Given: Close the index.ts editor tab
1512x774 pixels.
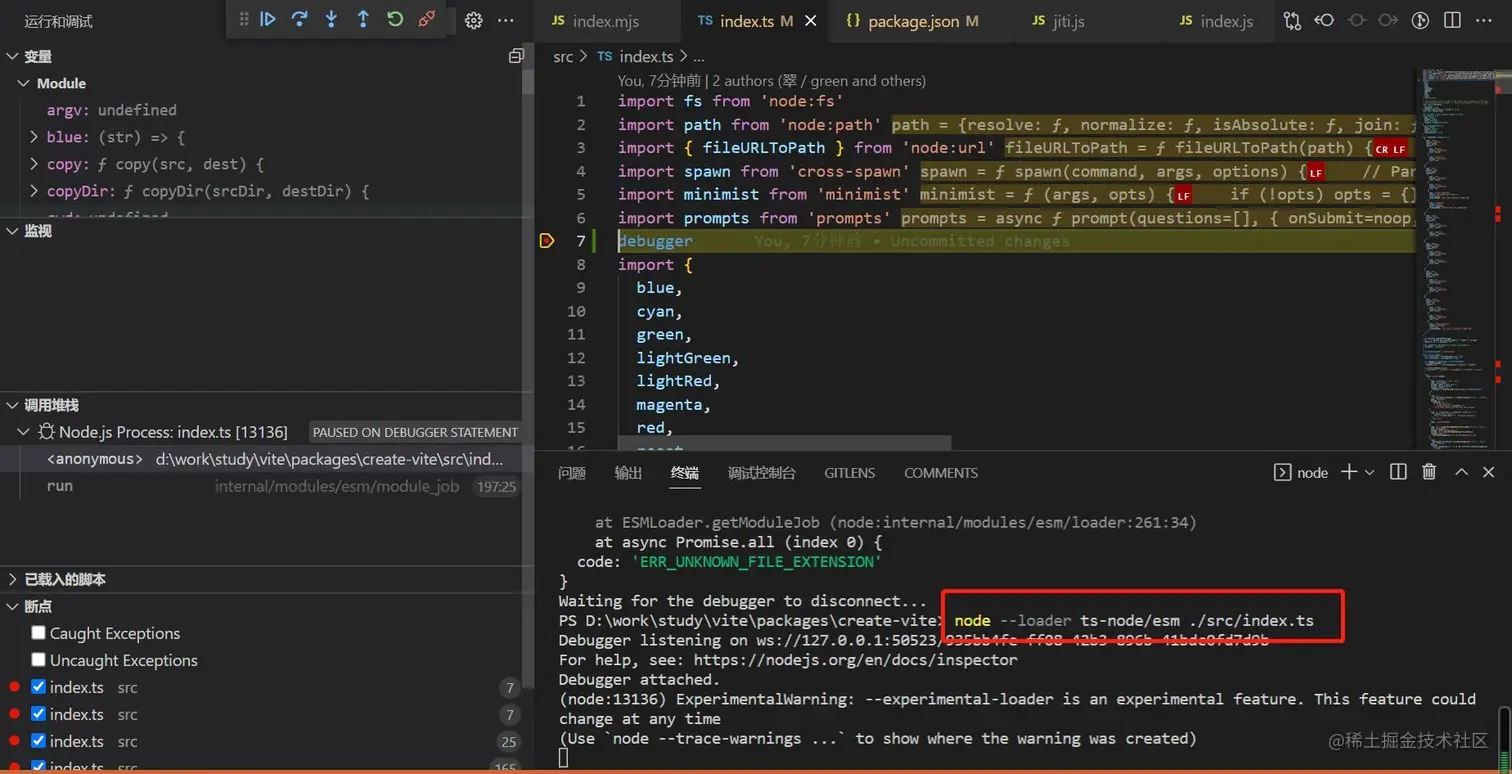Looking at the screenshot, I should click(x=810, y=21).
